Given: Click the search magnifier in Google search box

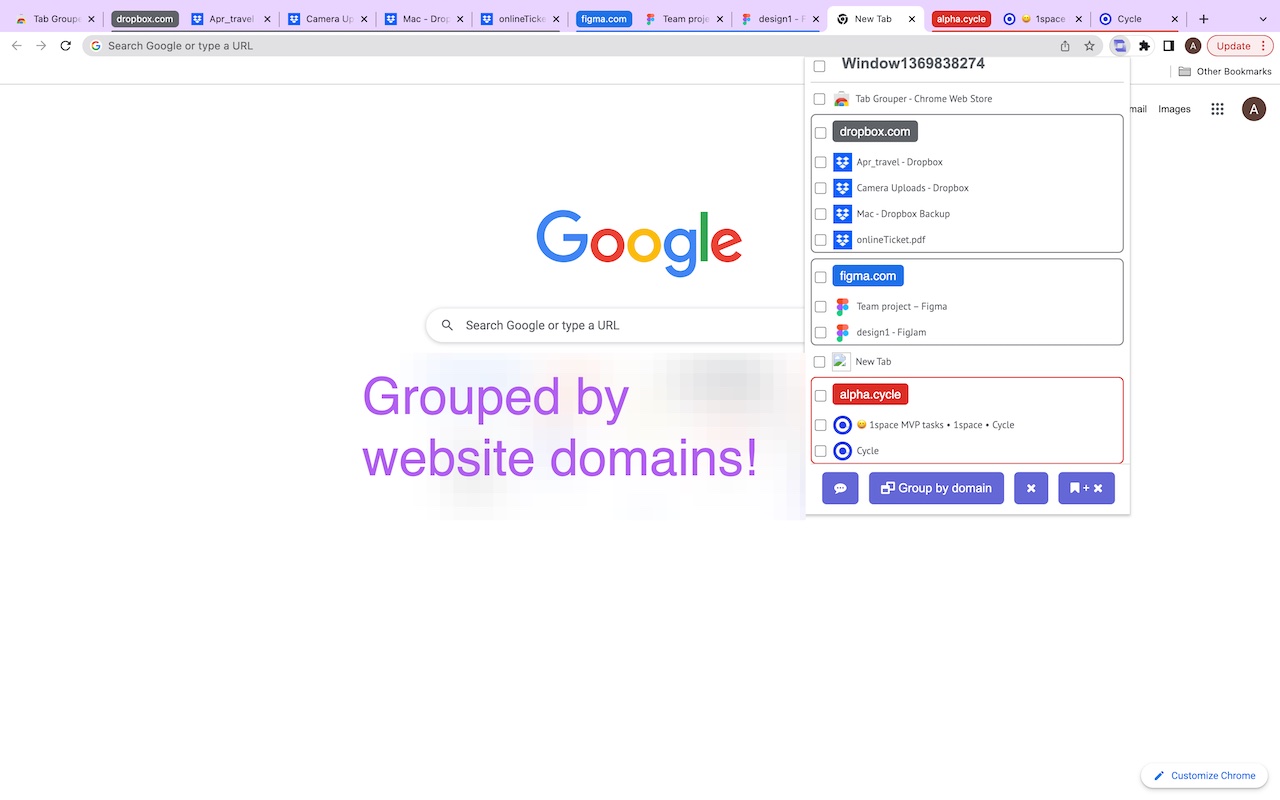Looking at the screenshot, I should pos(447,325).
